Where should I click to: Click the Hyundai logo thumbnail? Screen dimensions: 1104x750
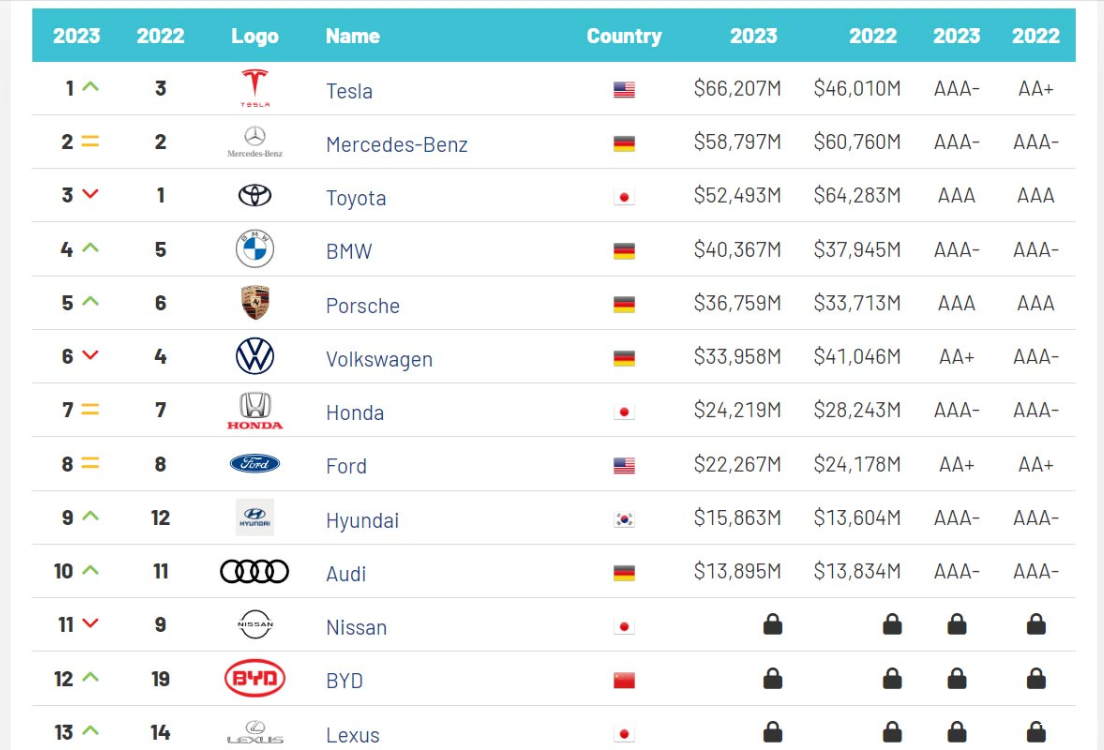click(255, 518)
